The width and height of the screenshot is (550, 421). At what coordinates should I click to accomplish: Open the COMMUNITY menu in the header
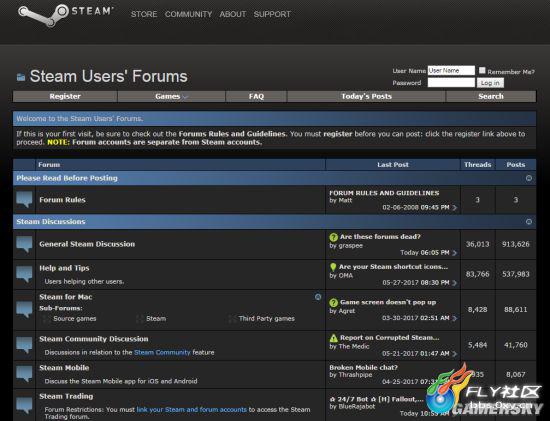[188, 14]
